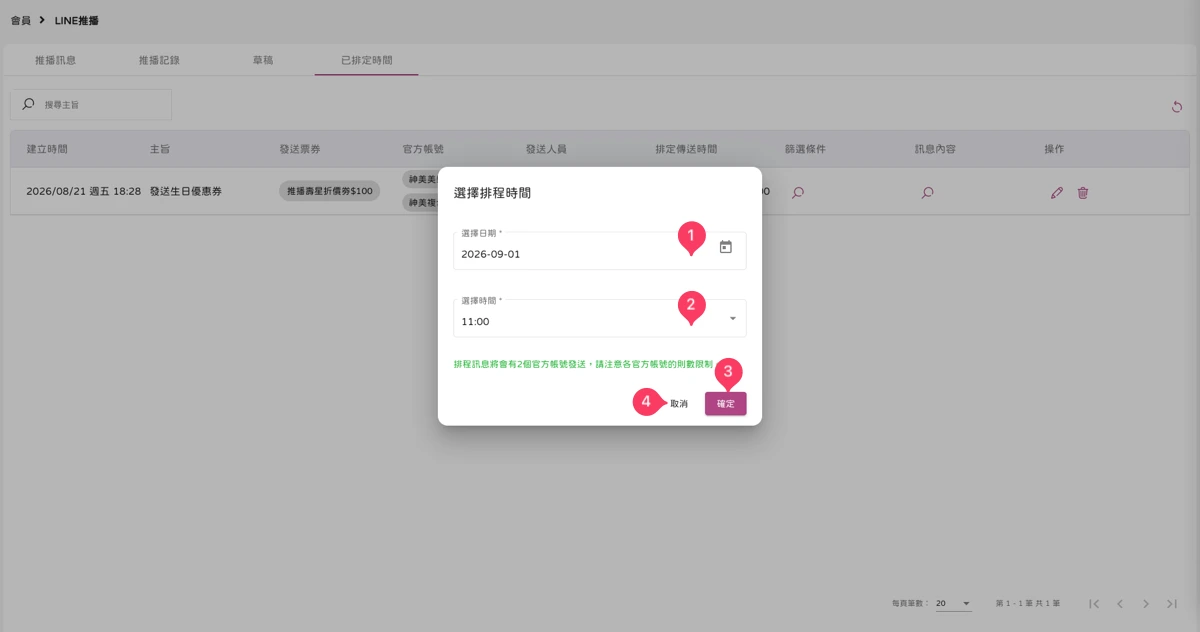Jump to last page icon
The image size is (1200, 632).
pos(1172,604)
